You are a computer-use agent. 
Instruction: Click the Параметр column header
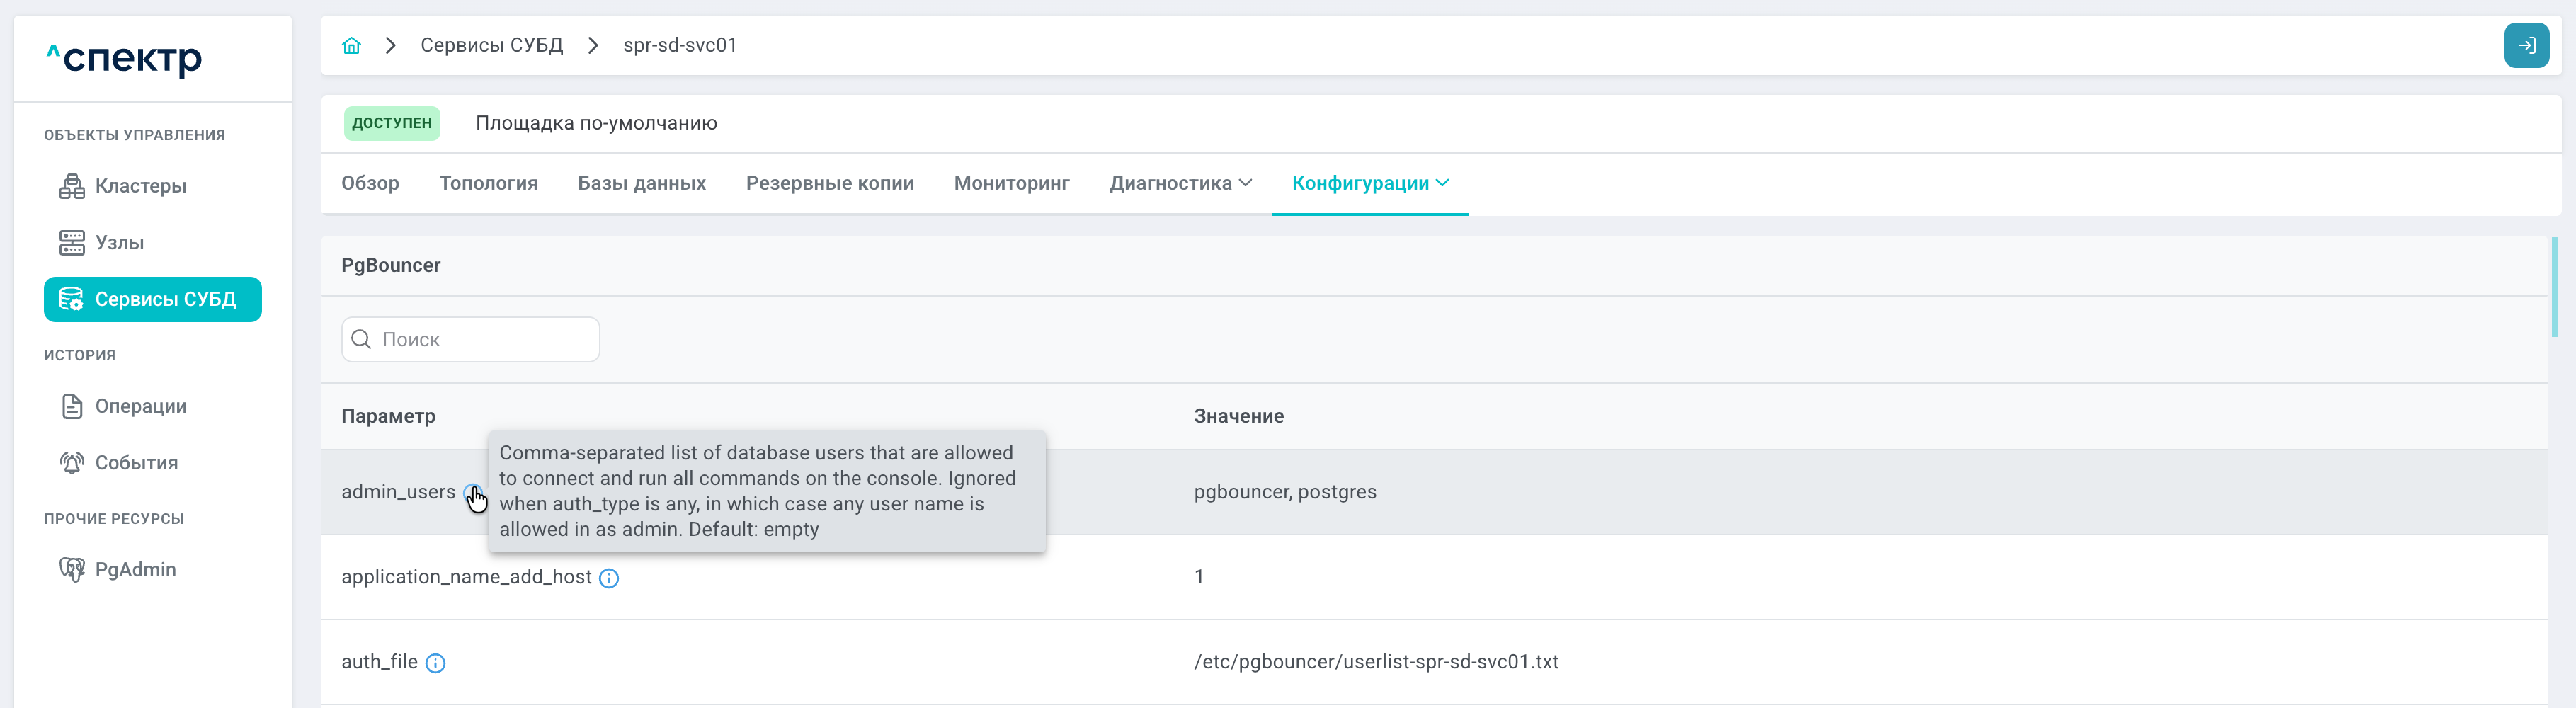pos(388,416)
